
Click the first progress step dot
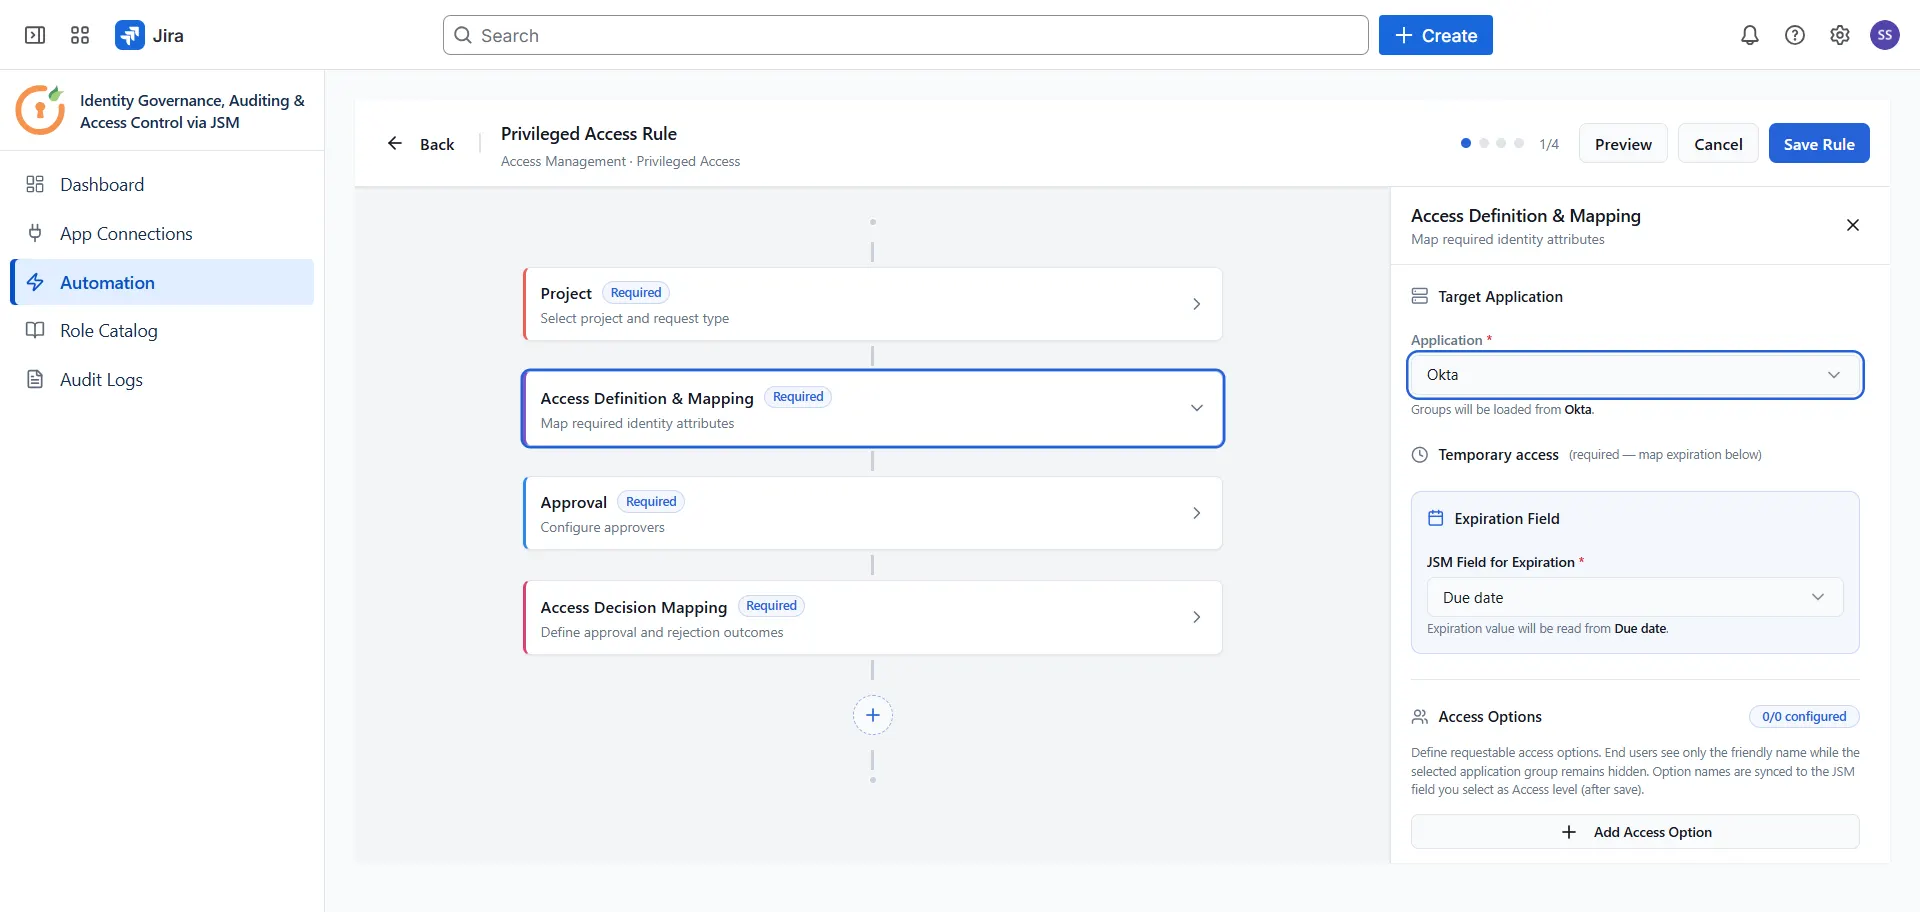pos(1466,143)
